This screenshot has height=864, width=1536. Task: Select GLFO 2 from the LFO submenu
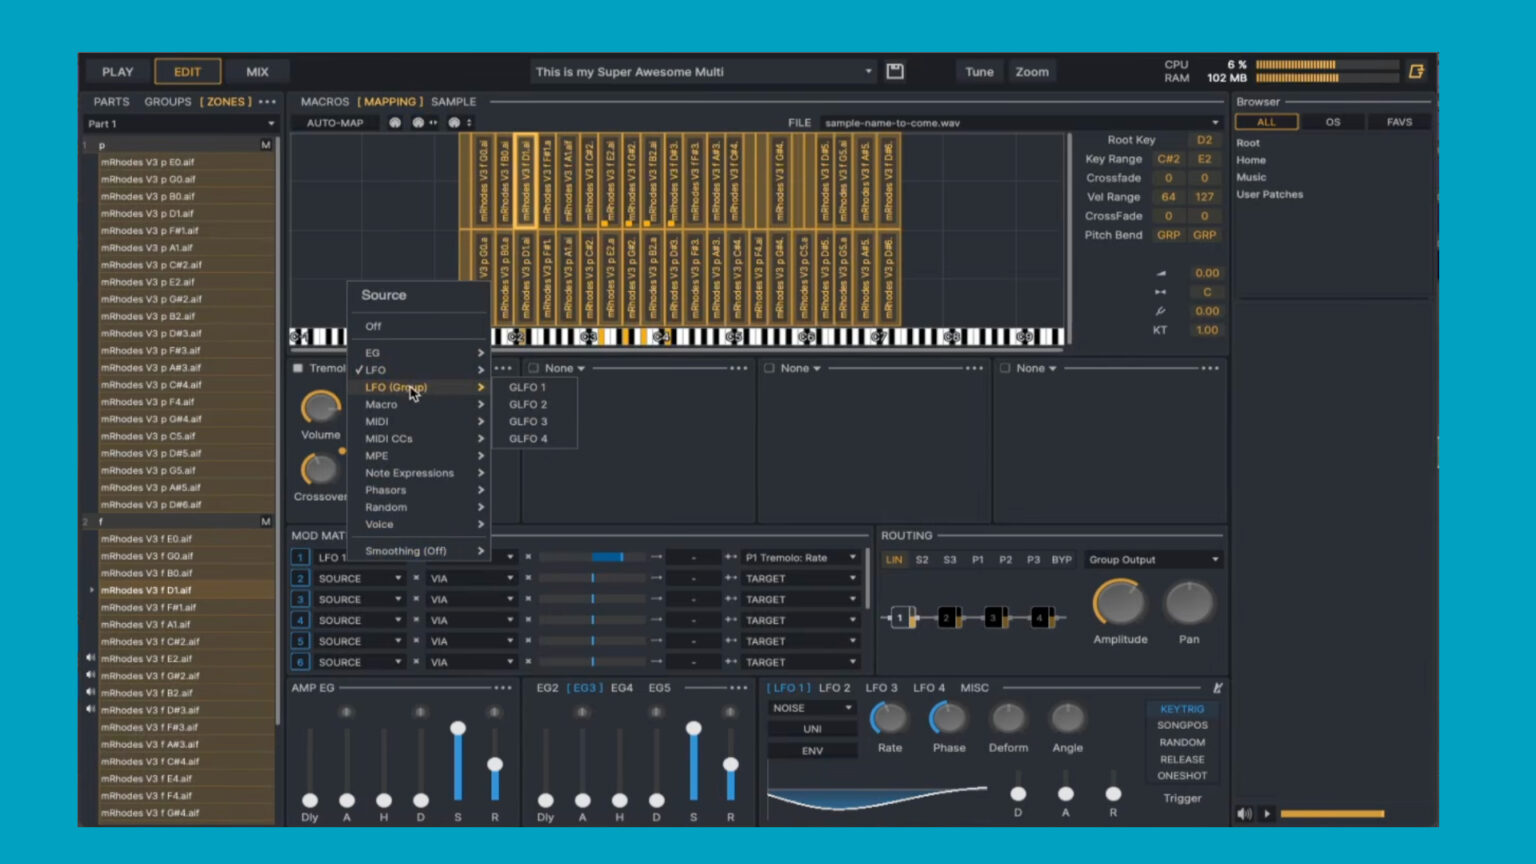click(528, 404)
